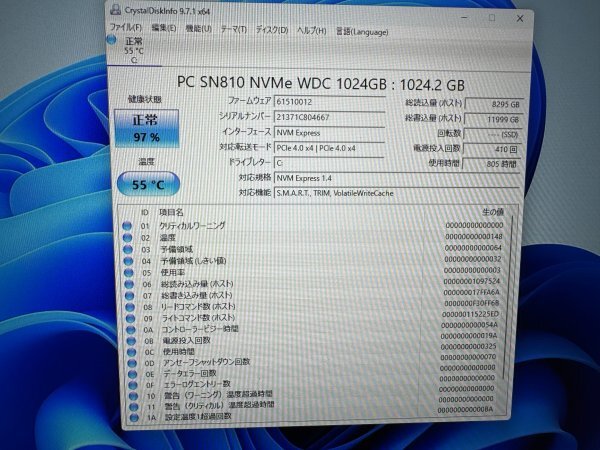Viewport: 600px width, 450px height.
Task: Select the コントローラービジー時間 attribute name
Action: [200, 329]
